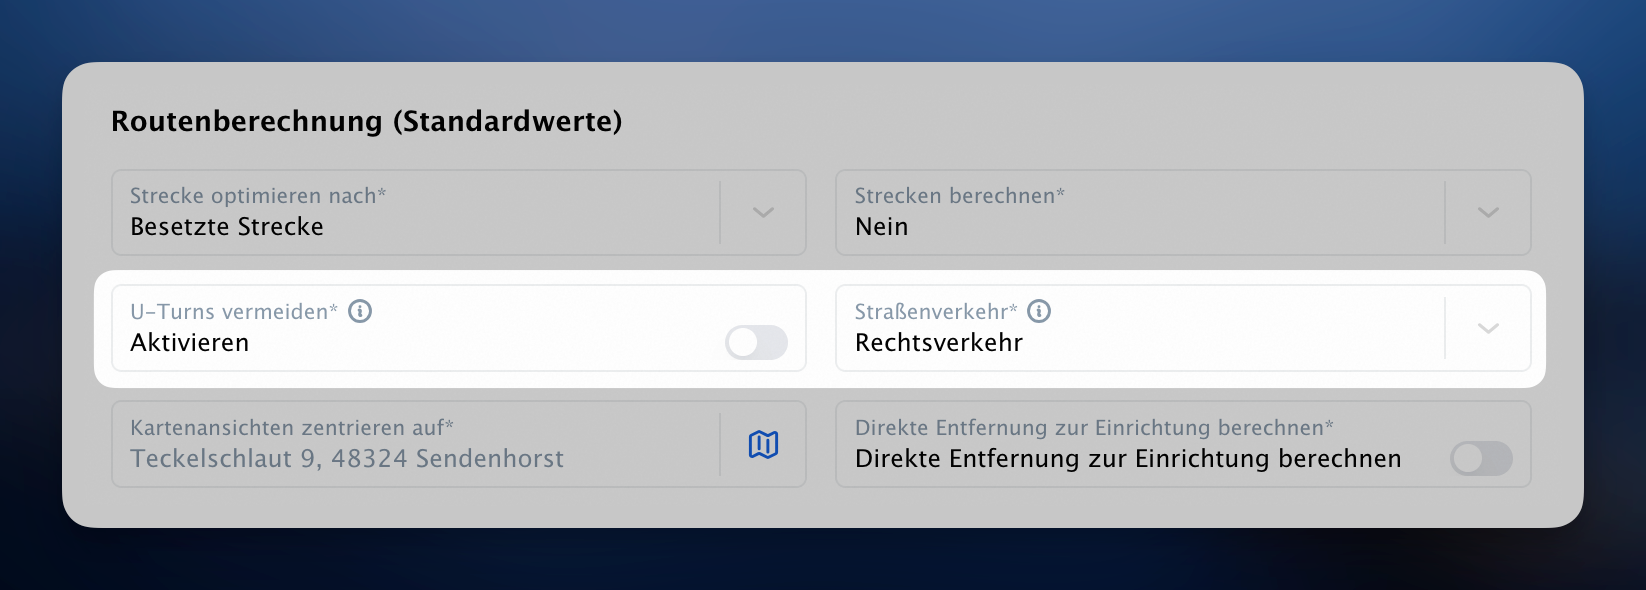1646x590 pixels.
Task: Click the Straßenverkehr field label
Action: (936, 312)
